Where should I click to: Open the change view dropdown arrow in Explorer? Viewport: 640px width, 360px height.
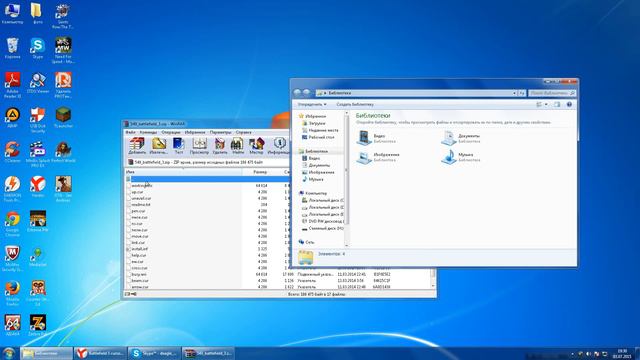coord(546,104)
